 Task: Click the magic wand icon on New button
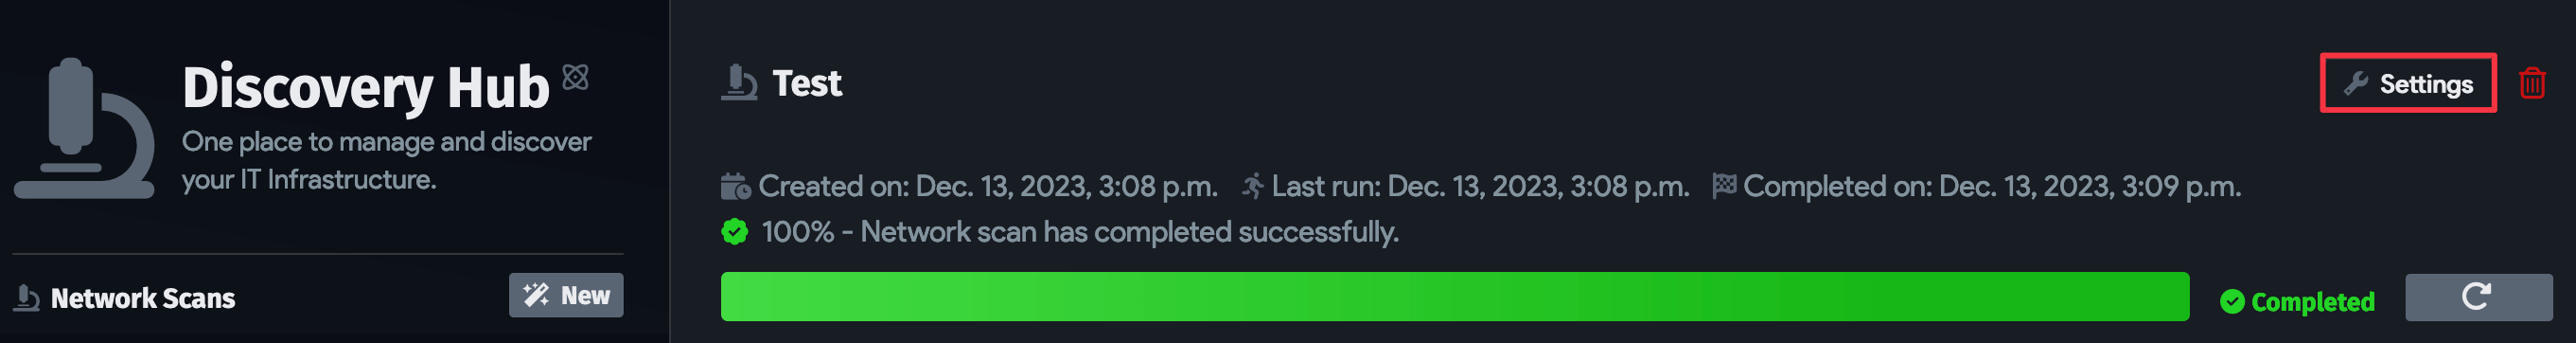[537, 295]
